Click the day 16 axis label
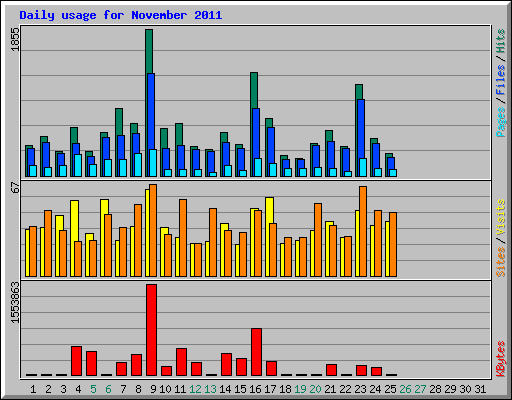 coord(255,389)
